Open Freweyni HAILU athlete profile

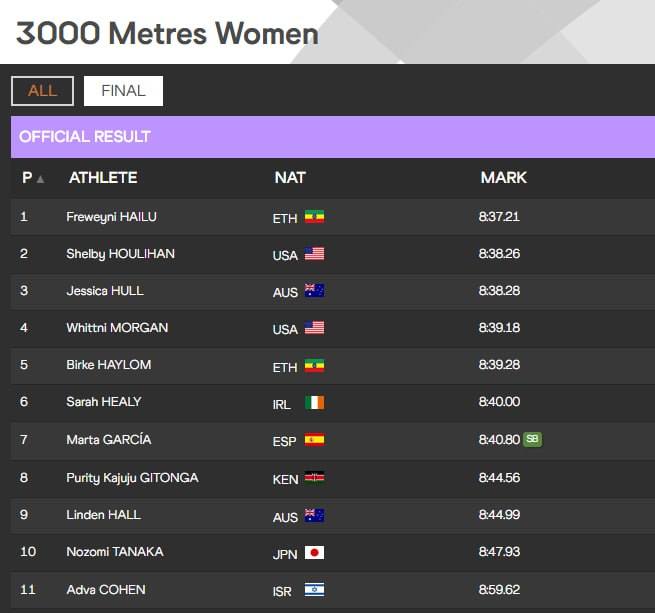pyautogui.click(x=112, y=217)
